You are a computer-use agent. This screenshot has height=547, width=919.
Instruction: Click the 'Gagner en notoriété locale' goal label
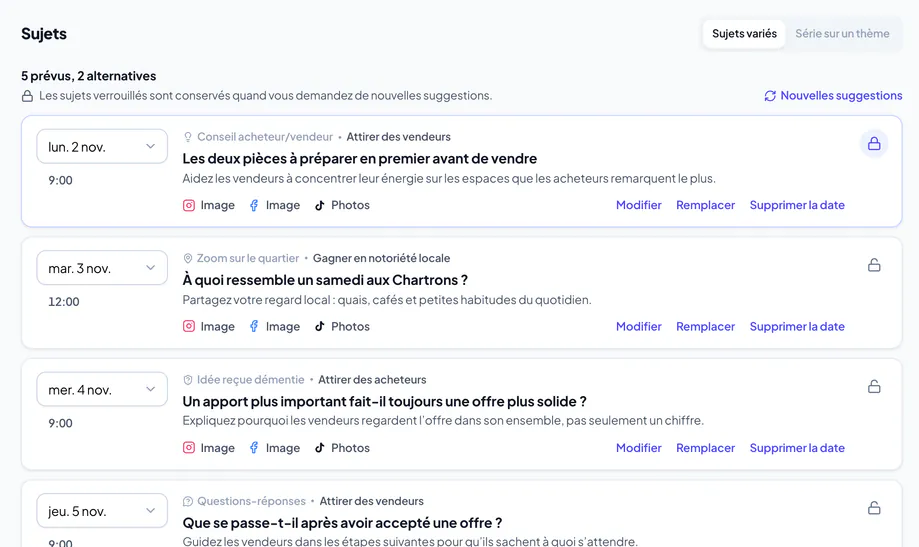pyautogui.click(x=382, y=259)
